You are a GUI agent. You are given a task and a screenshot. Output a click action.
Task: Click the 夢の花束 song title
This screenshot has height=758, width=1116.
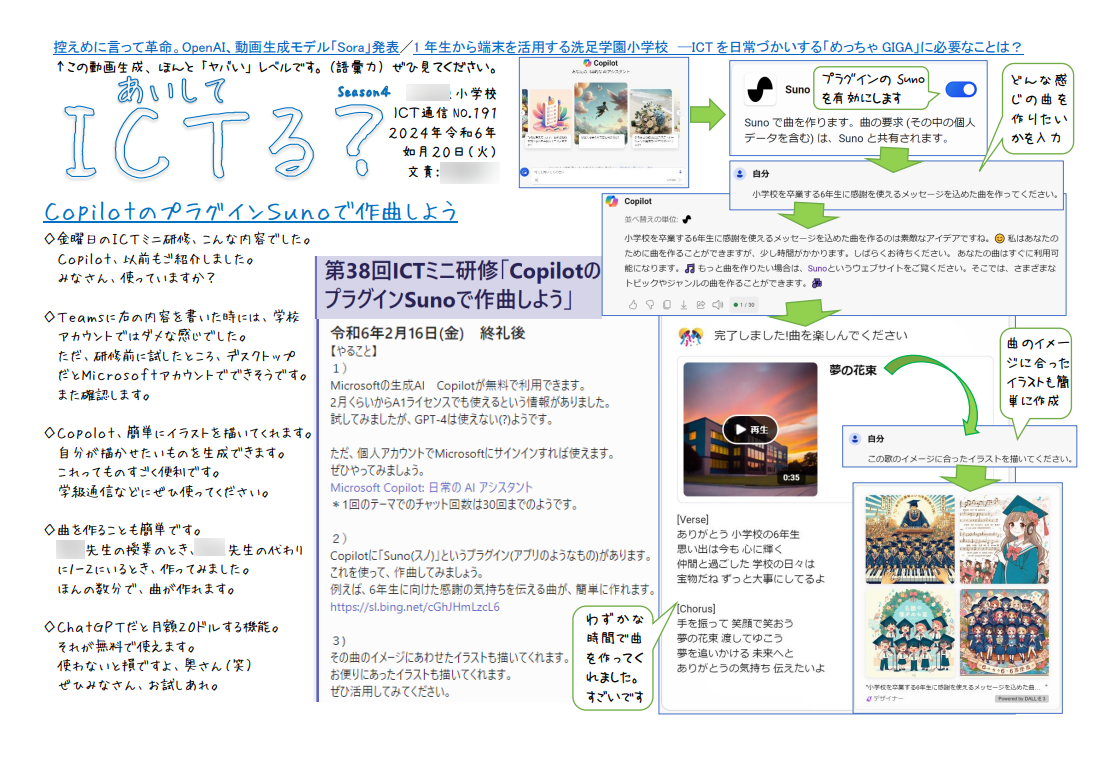853,370
